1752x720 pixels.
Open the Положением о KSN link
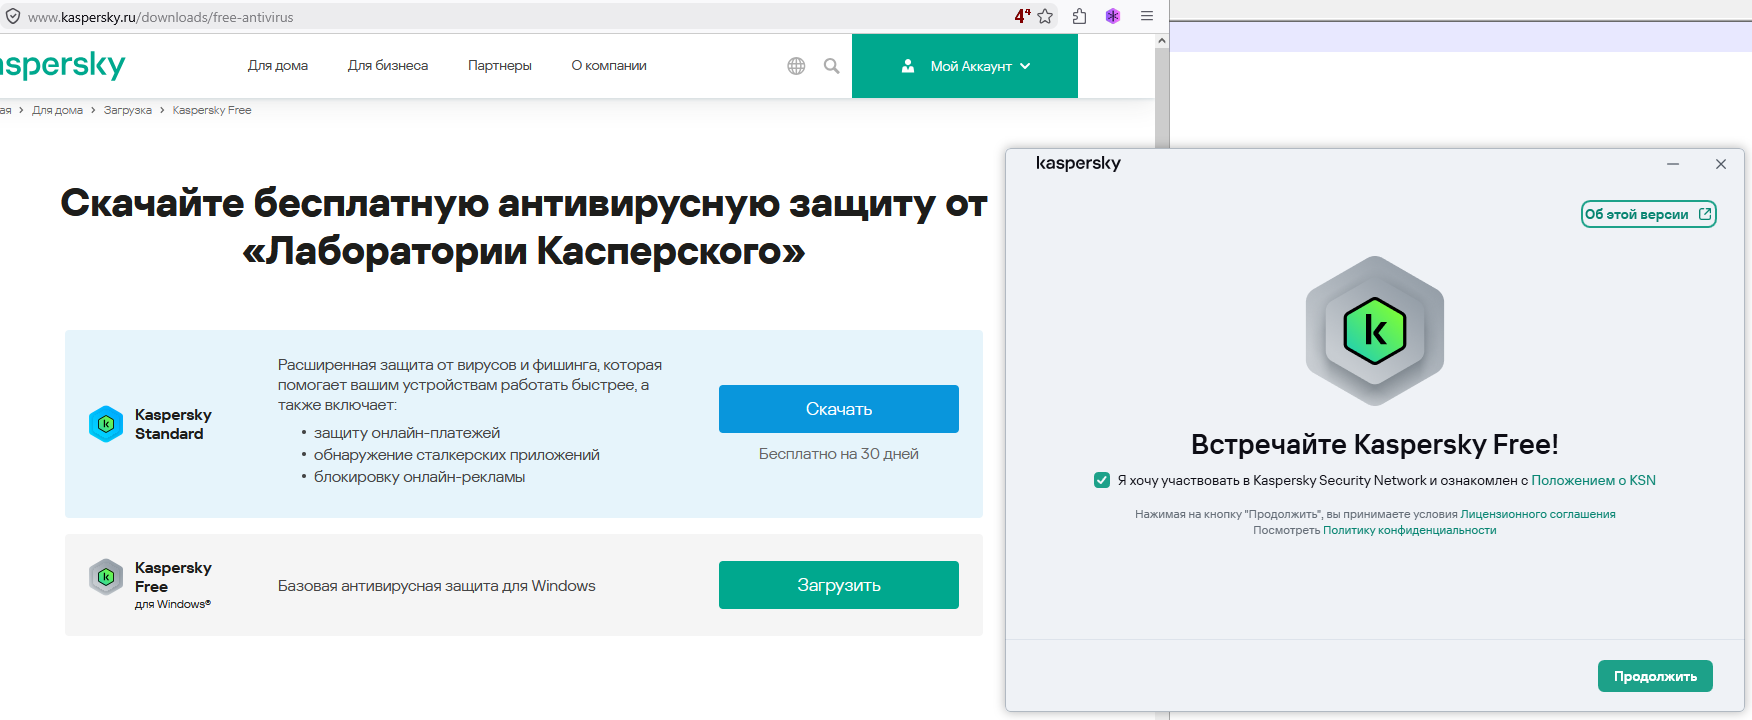point(1593,480)
